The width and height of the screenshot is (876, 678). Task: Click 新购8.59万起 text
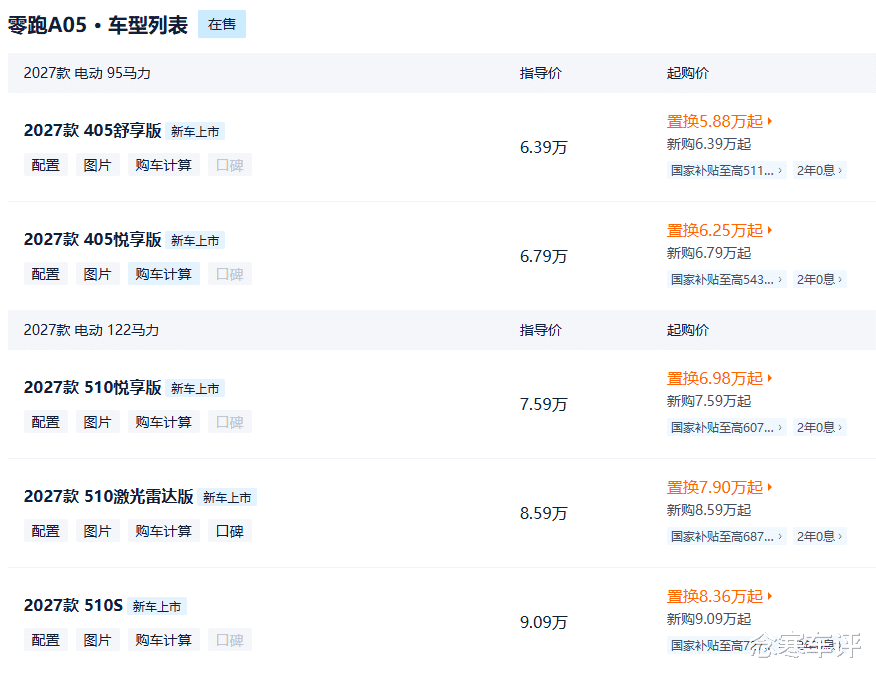pyautogui.click(x=708, y=510)
